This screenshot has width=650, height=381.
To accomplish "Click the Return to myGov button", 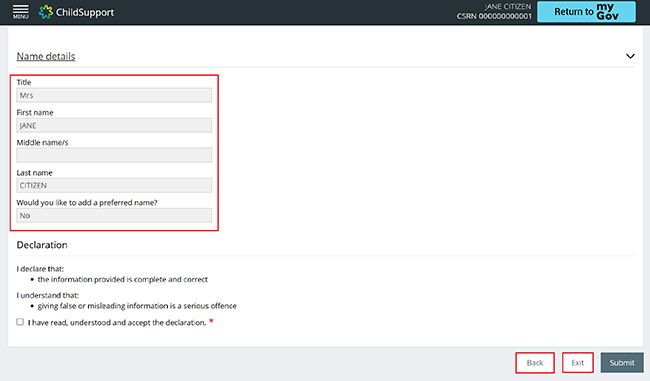I will pyautogui.click(x=586, y=12).
